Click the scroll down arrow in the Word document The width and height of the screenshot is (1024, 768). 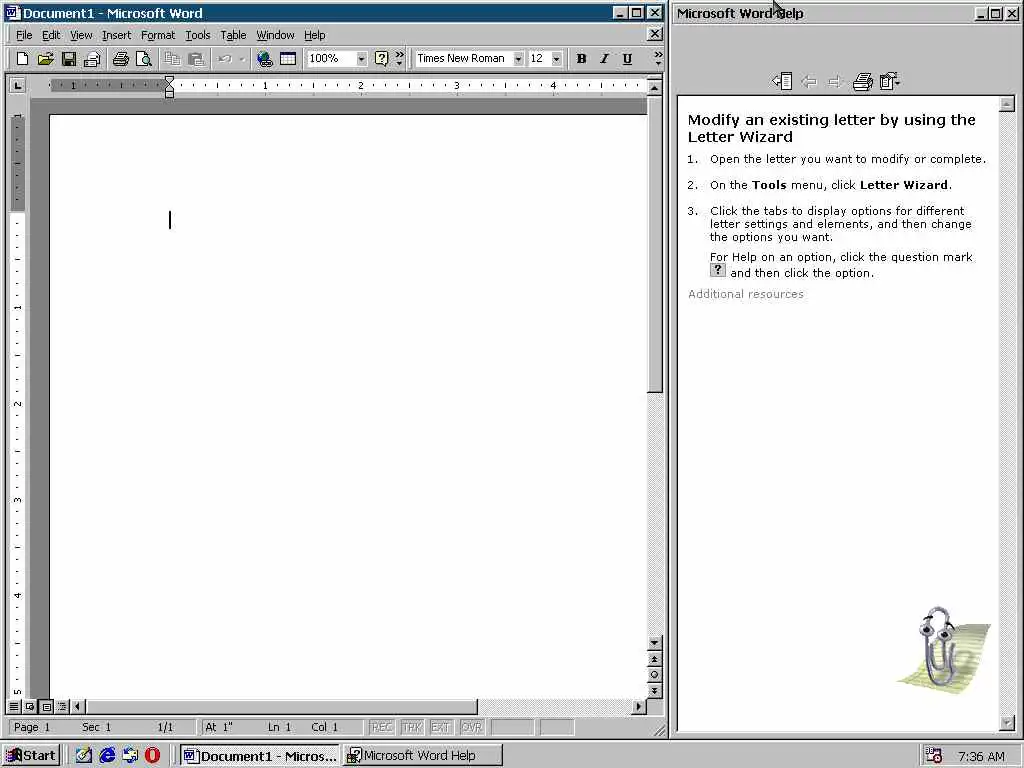pos(654,643)
